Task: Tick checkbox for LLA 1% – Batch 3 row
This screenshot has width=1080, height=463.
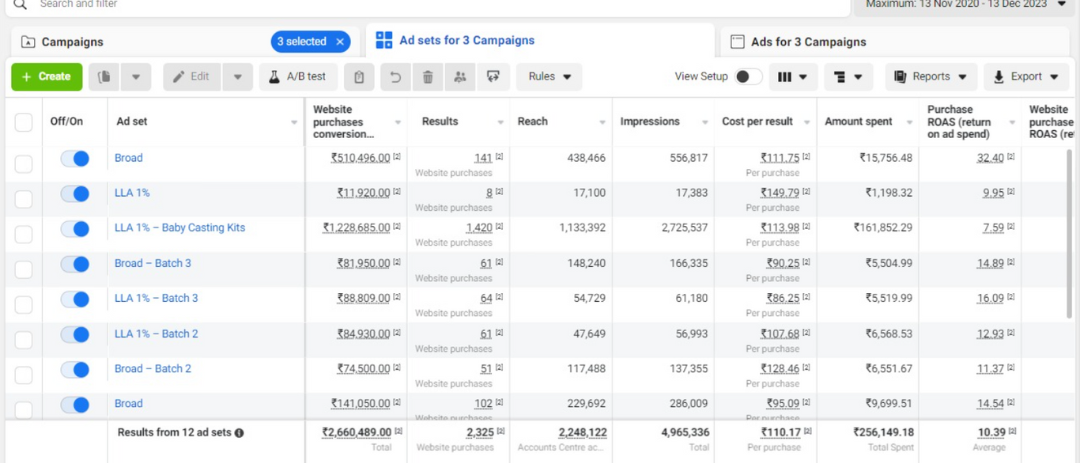Action: (23, 305)
